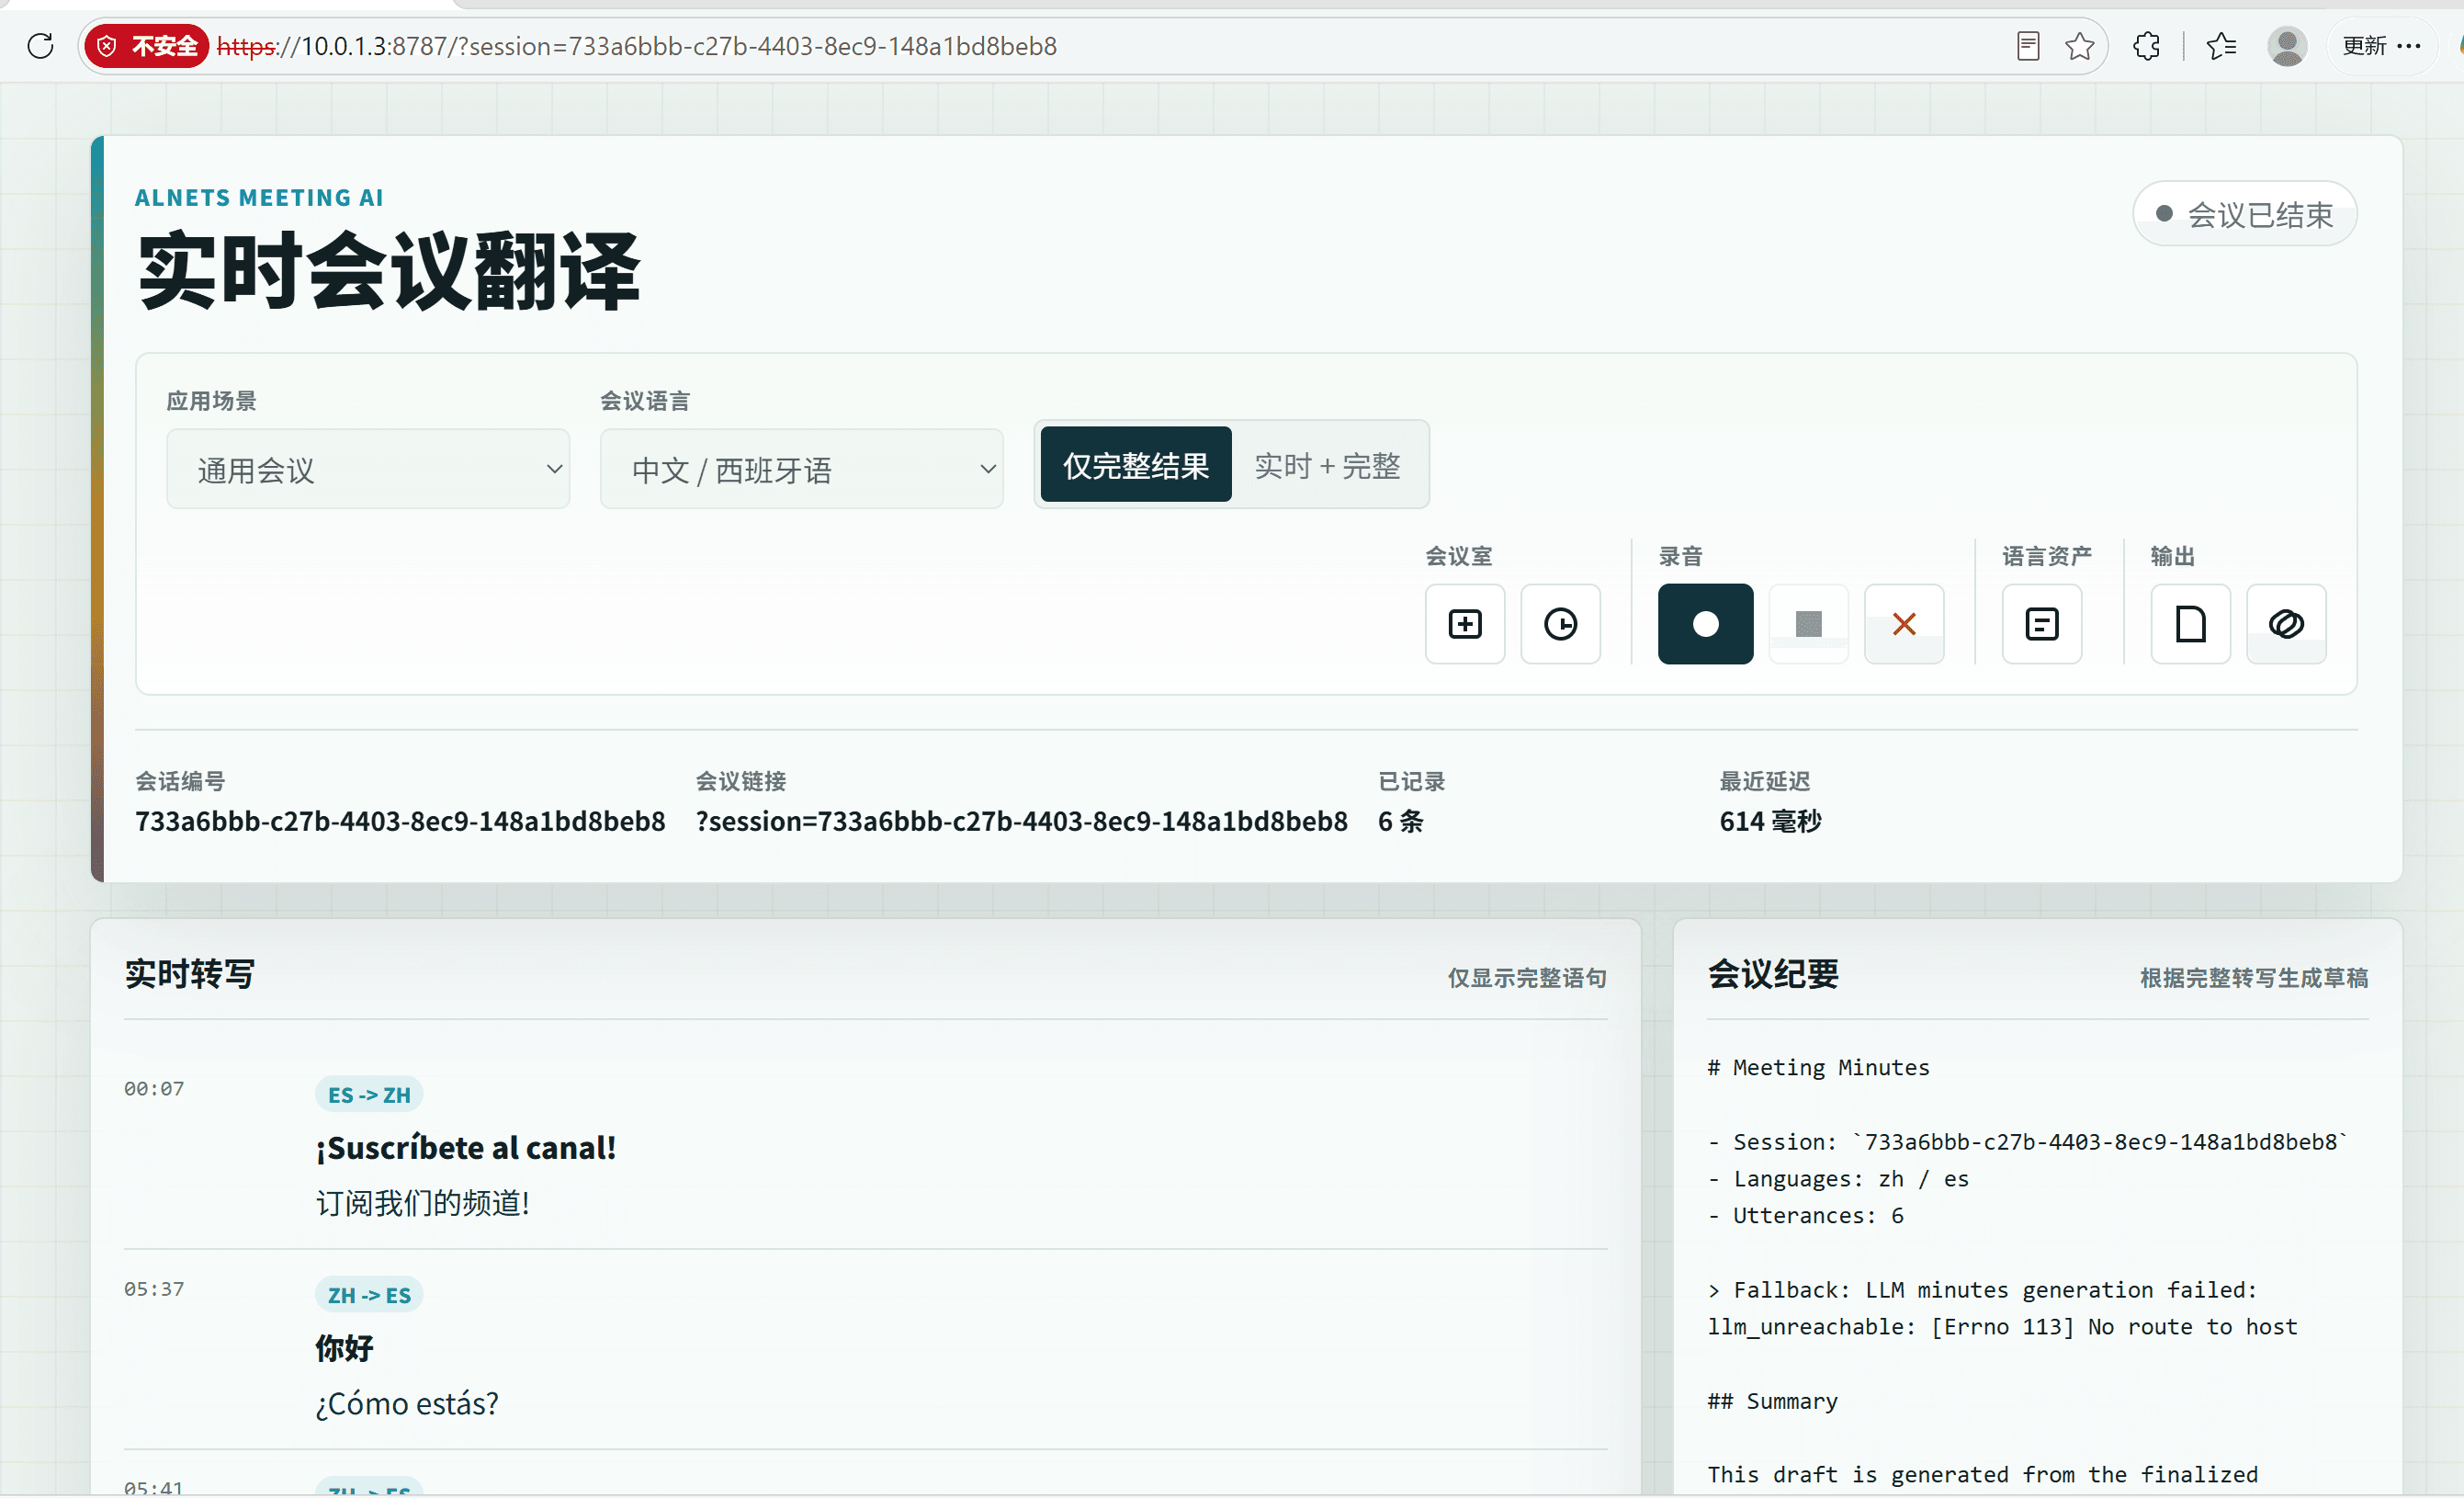The height and width of the screenshot is (1498, 2464).
Task: Select the 订阅我们的频道! translation line
Action: [x=422, y=1203]
